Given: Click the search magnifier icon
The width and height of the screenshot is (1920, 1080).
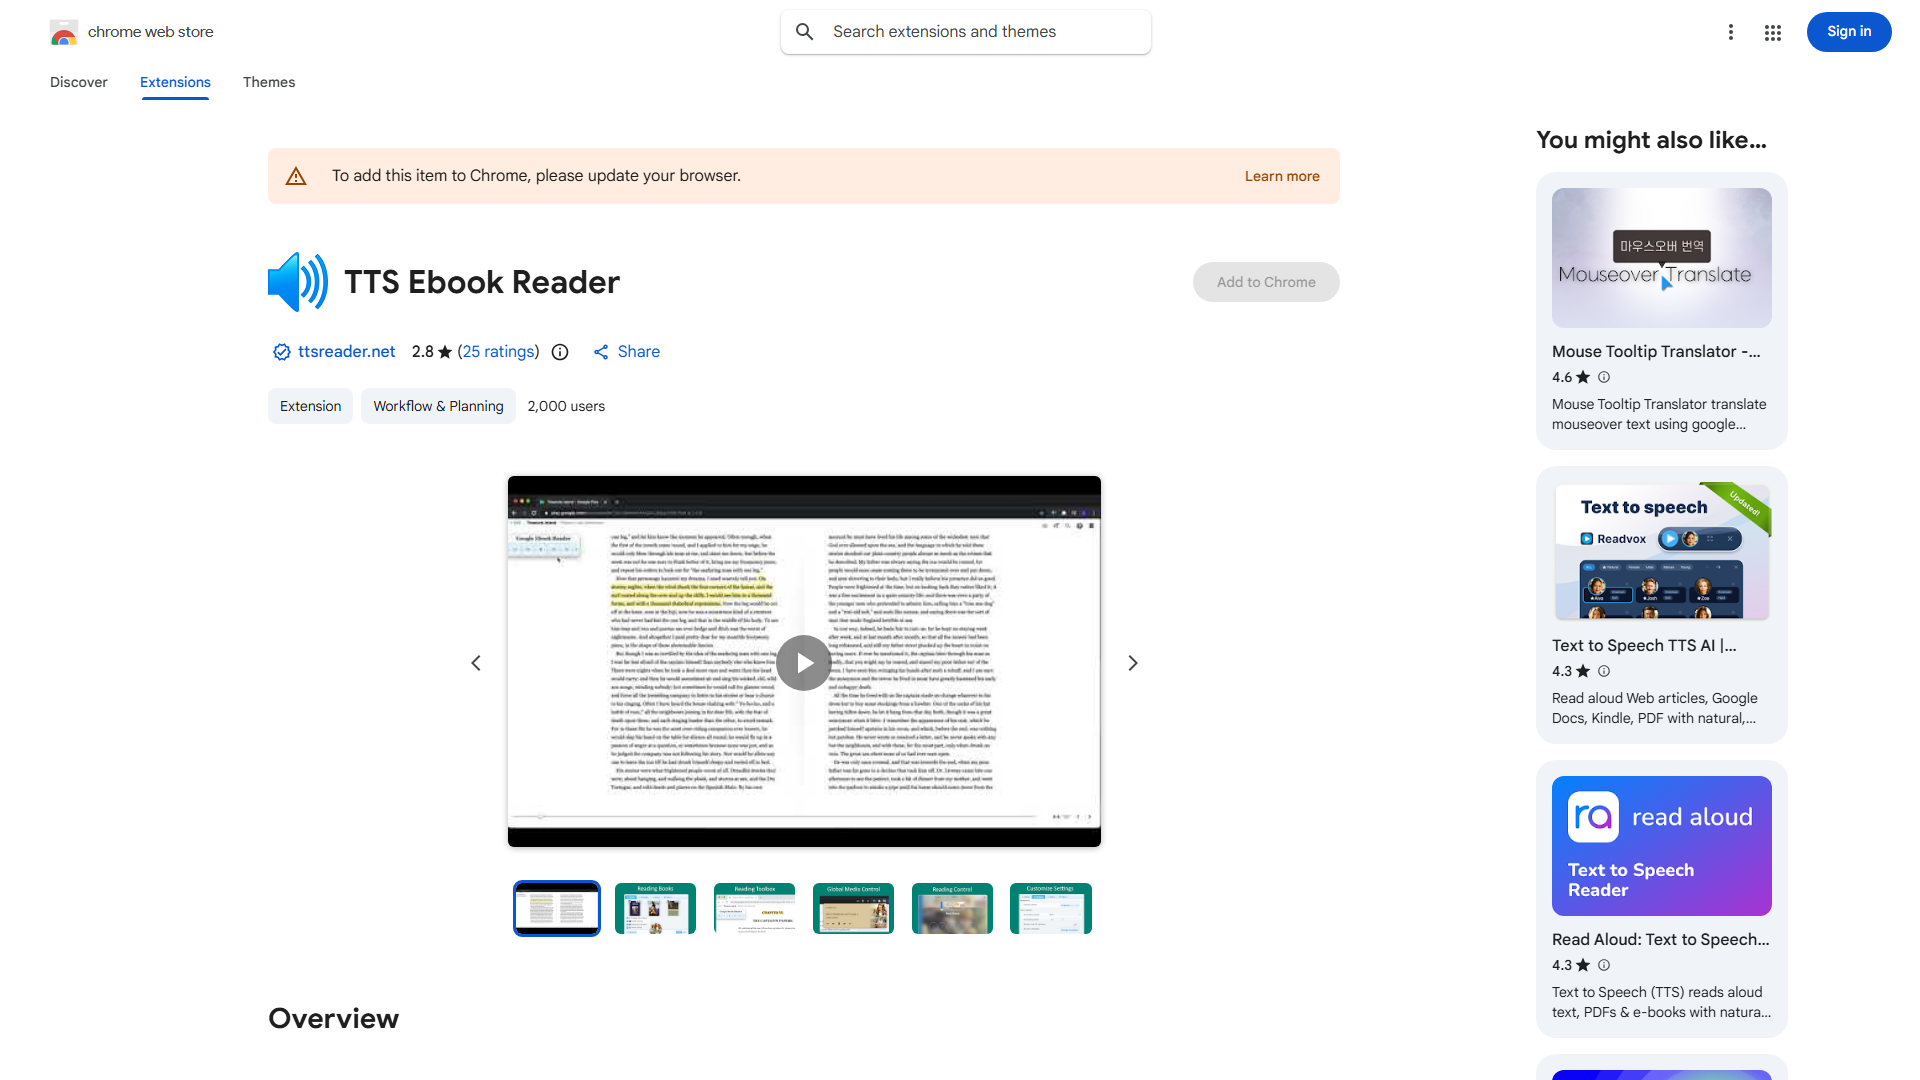Looking at the screenshot, I should coord(804,31).
